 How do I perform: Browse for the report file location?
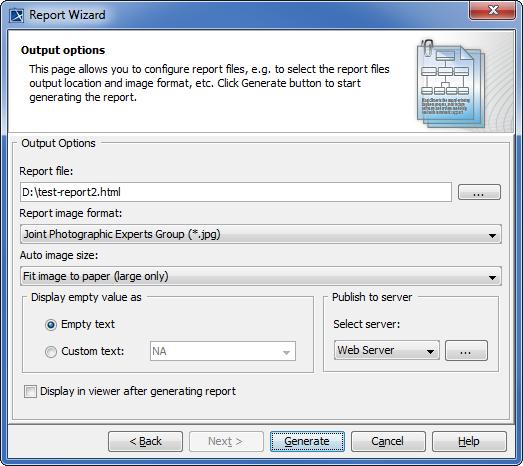click(479, 192)
